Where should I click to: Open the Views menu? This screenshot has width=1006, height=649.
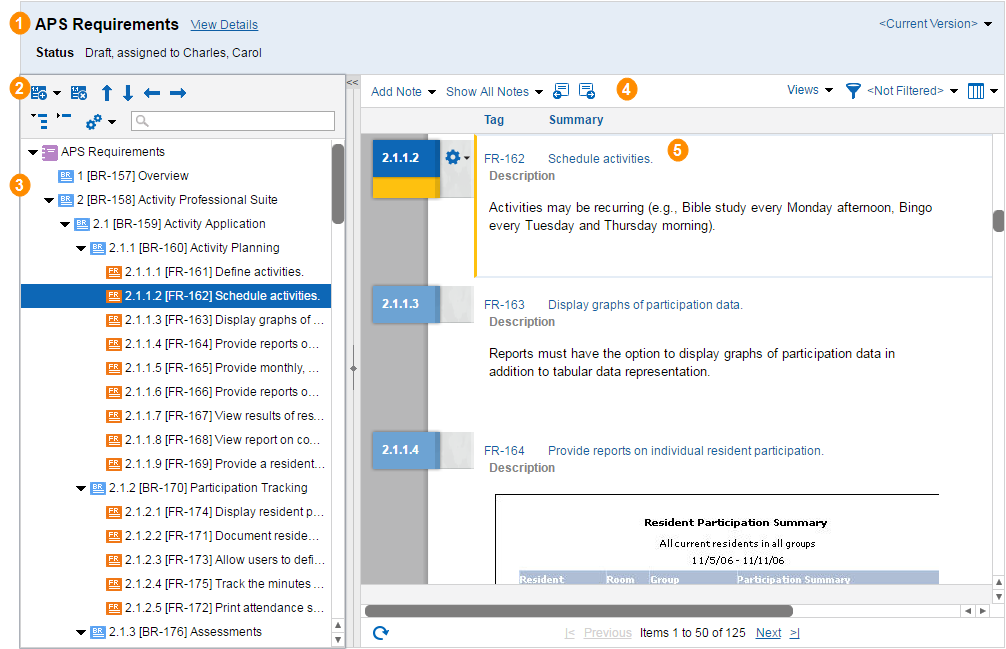(x=809, y=90)
